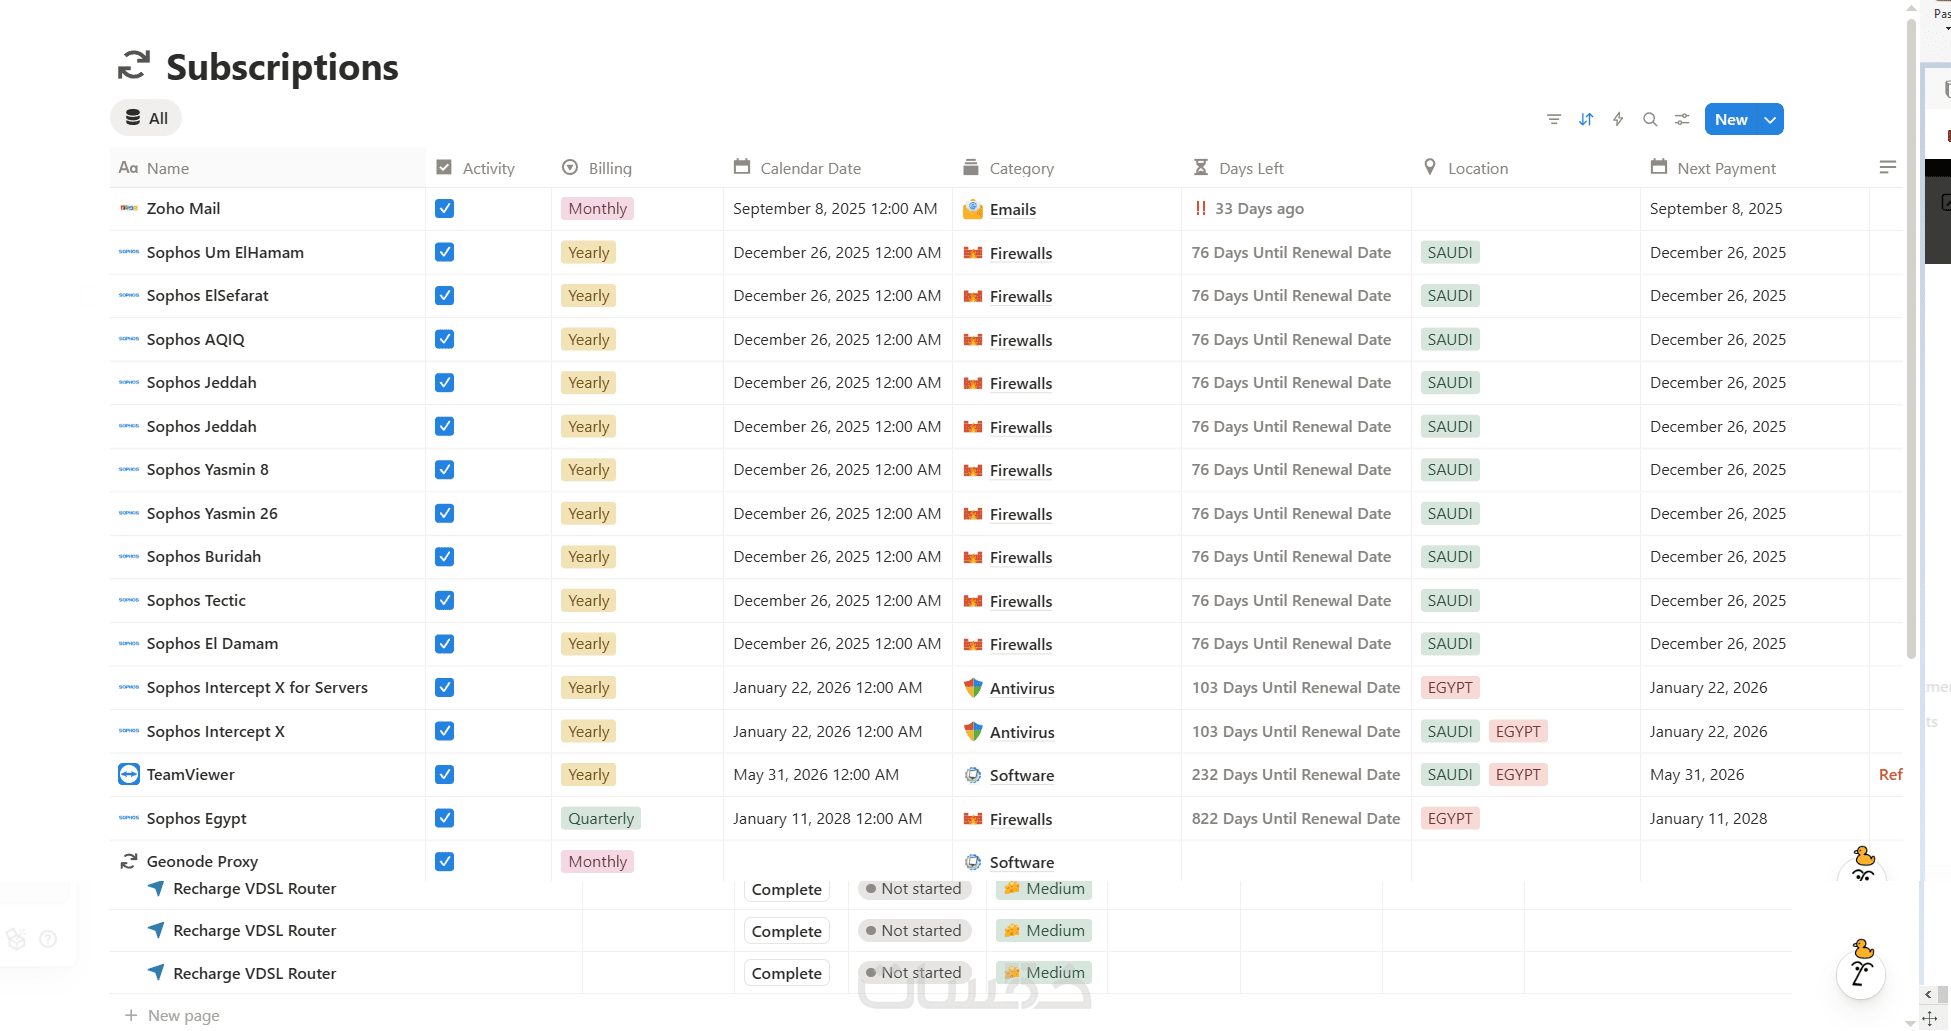Open the TeamViewer page name
This screenshot has height=1031, width=1951.
[x=190, y=774]
